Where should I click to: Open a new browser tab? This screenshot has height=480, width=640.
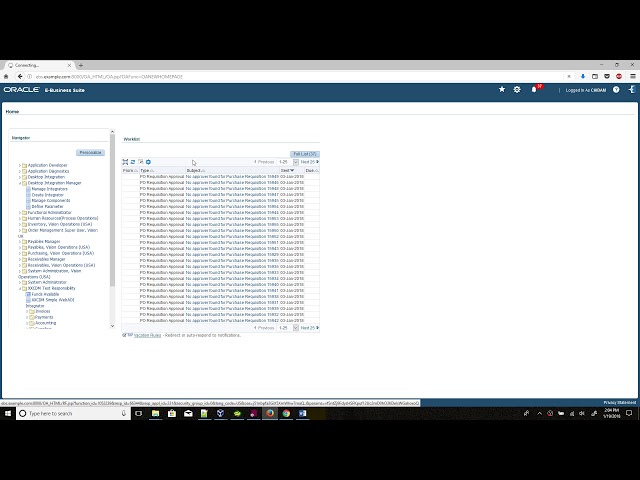click(x=81, y=65)
